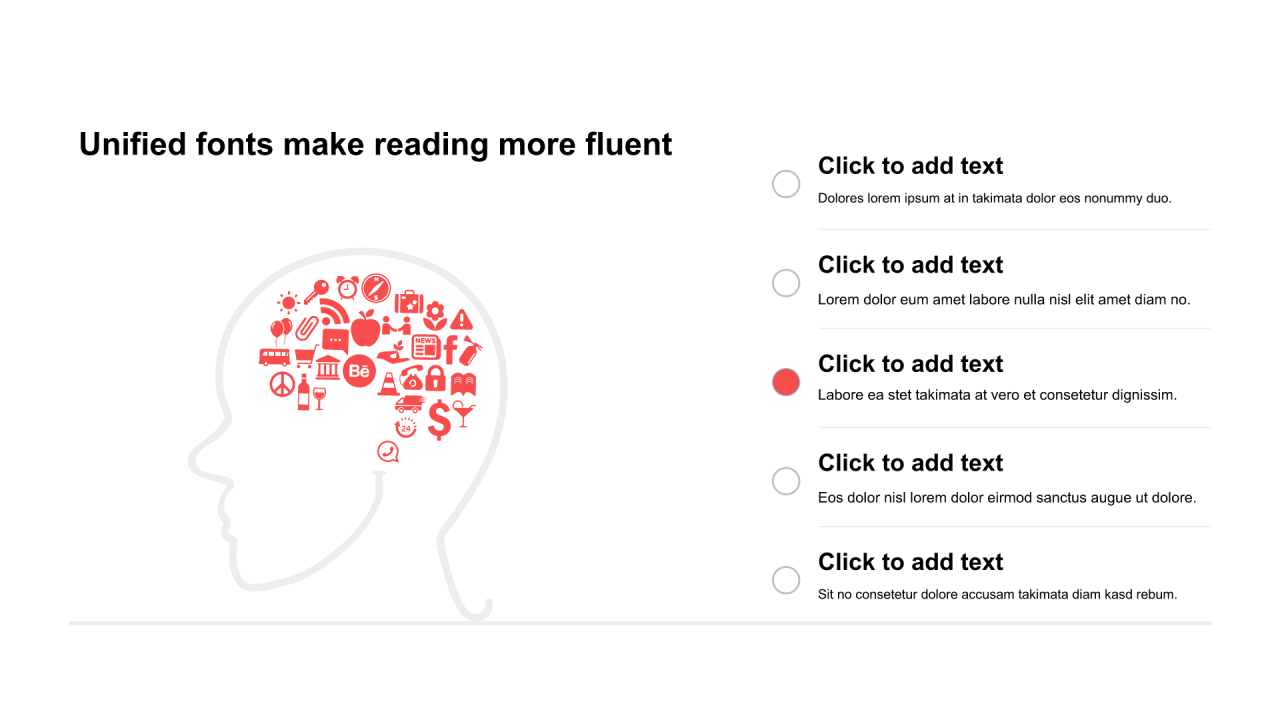Click the shopping cart icon

coord(305,356)
